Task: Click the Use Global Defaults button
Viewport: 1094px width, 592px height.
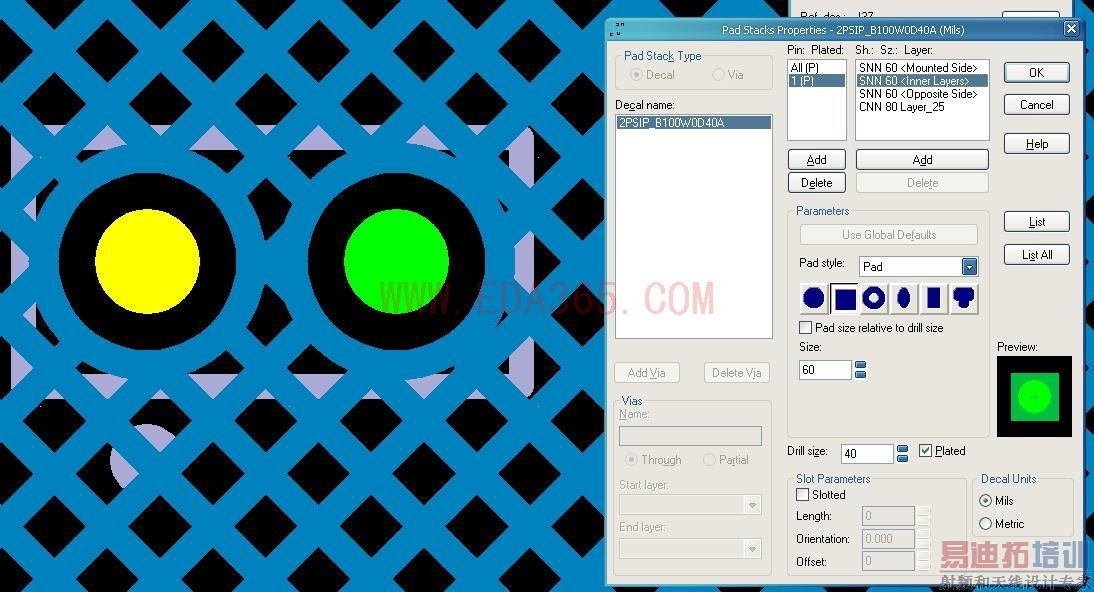Action: 888,235
